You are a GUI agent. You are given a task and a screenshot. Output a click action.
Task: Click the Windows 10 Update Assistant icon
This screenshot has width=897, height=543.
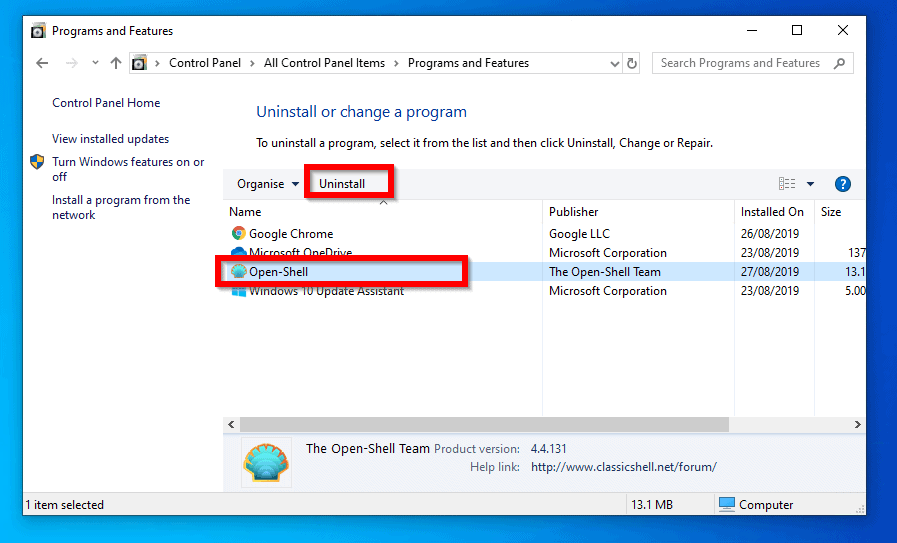[x=239, y=291]
